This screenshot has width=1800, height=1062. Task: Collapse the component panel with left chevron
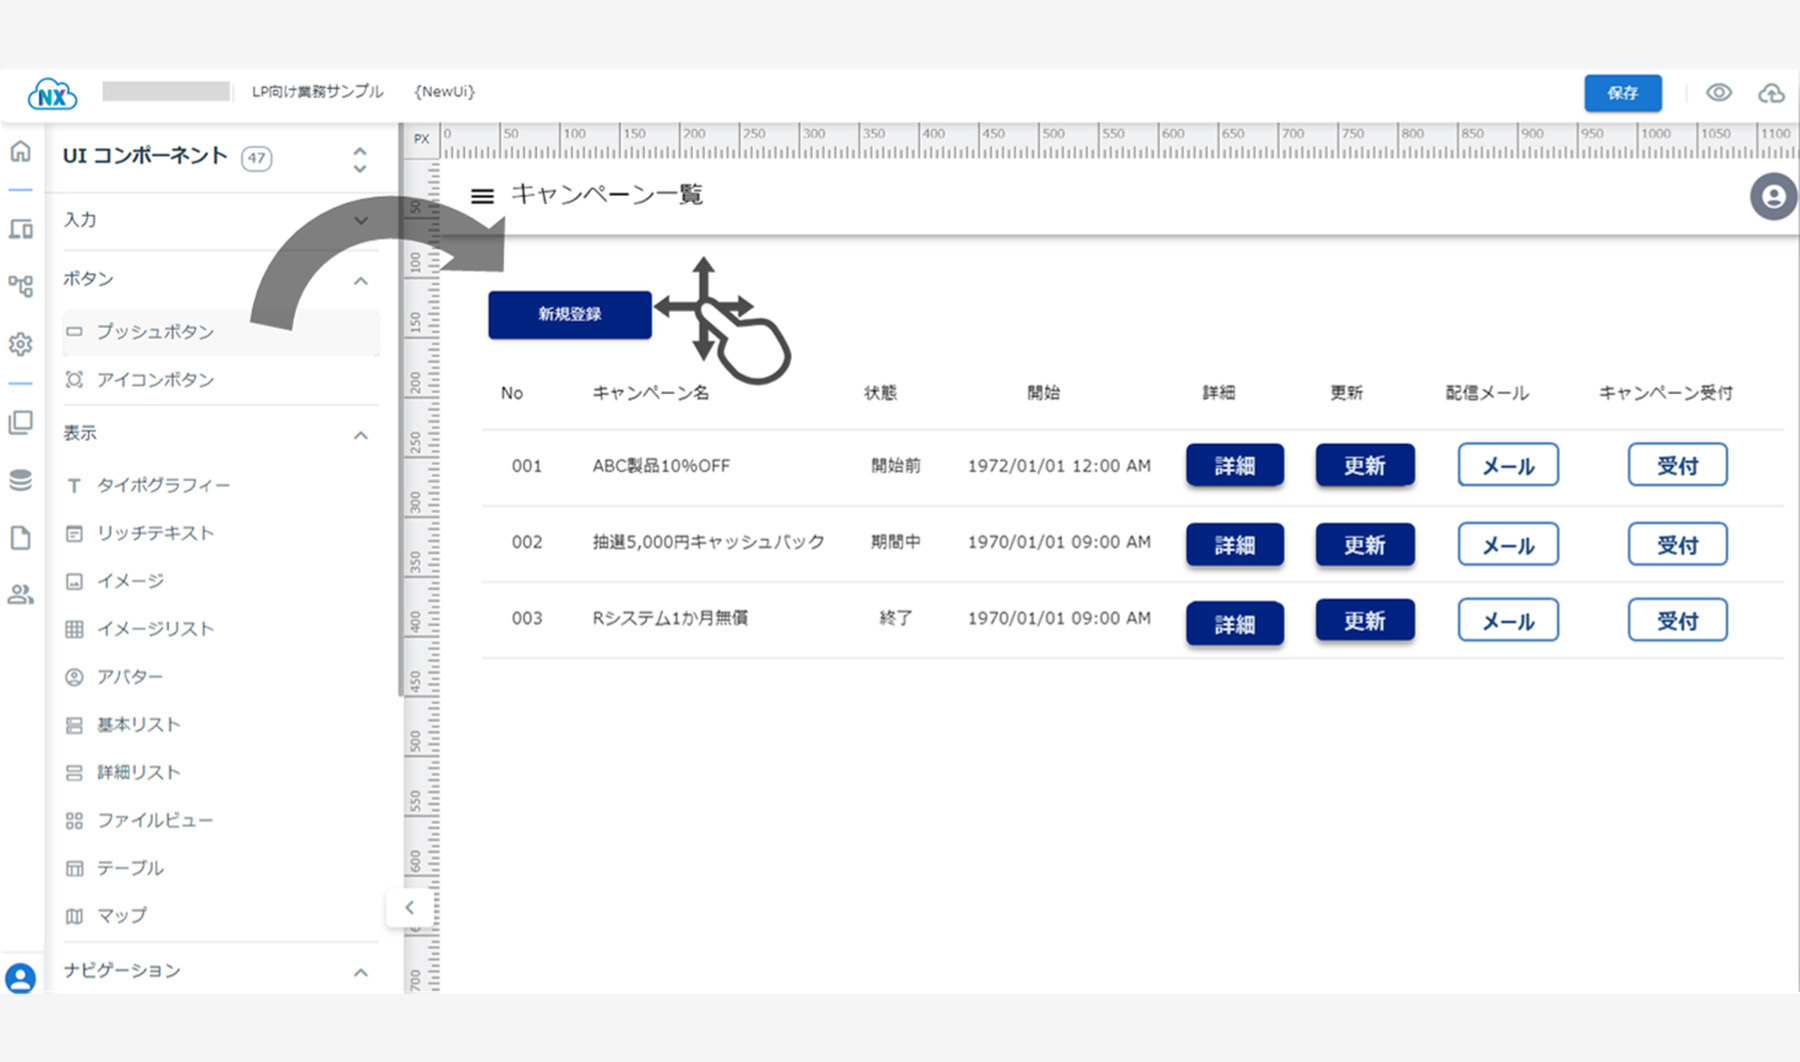tap(409, 908)
